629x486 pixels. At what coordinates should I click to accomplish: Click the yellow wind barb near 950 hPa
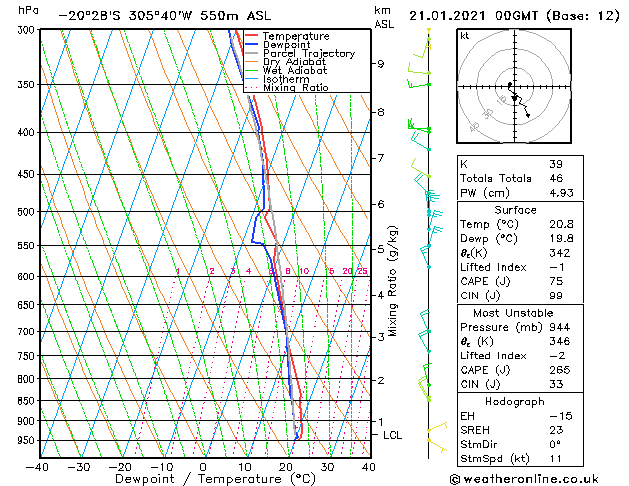point(437,445)
